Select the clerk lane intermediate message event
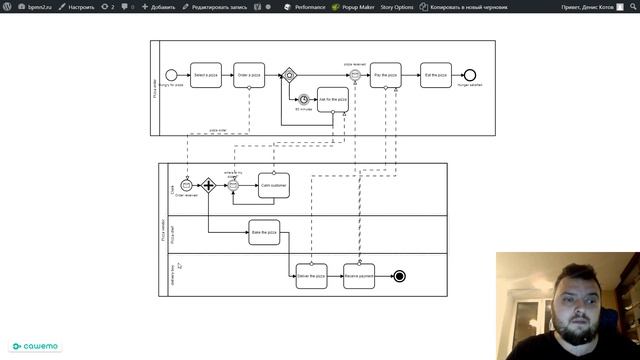The image size is (640, 360). click(233, 185)
